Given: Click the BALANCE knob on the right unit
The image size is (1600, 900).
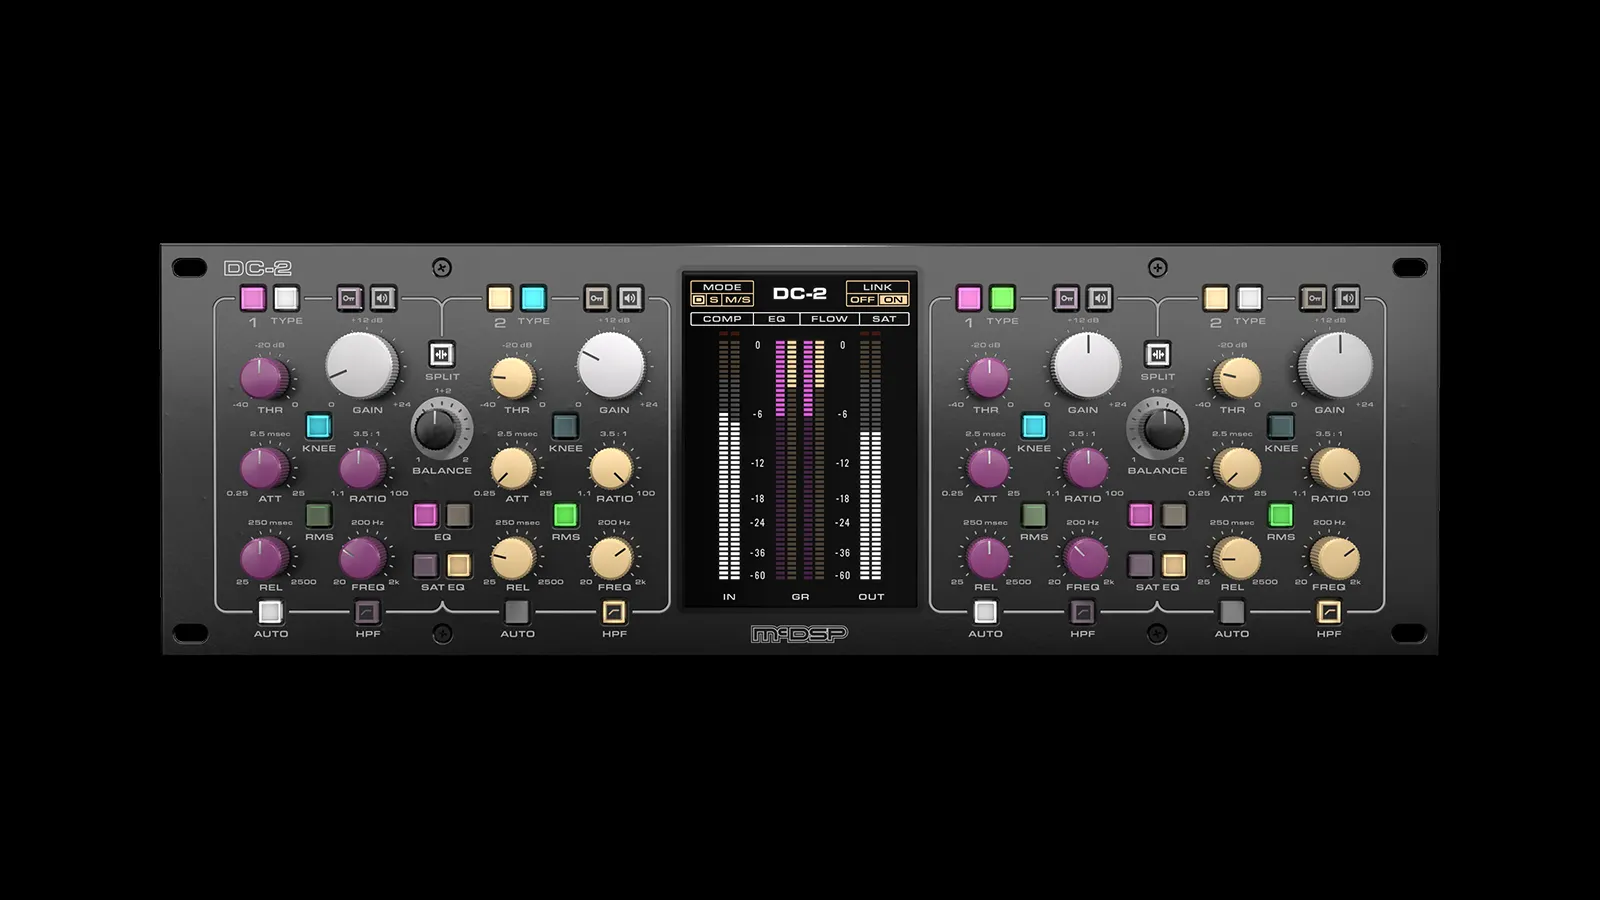Looking at the screenshot, I should click(1157, 428).
